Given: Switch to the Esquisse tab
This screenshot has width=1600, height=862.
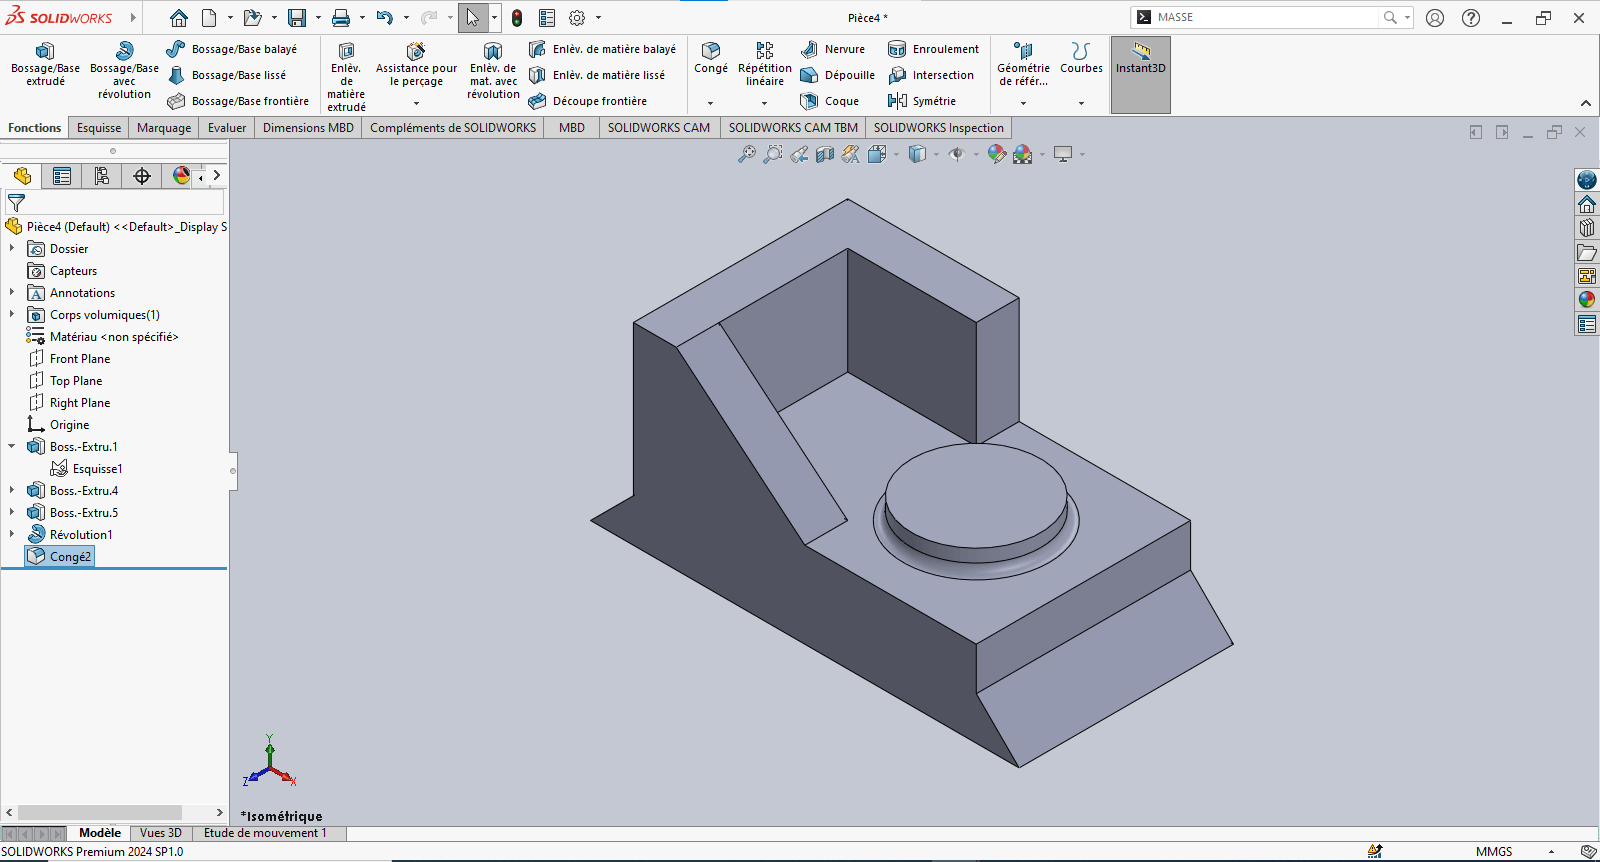Looking at the screenshot, I should coord(99,128).
